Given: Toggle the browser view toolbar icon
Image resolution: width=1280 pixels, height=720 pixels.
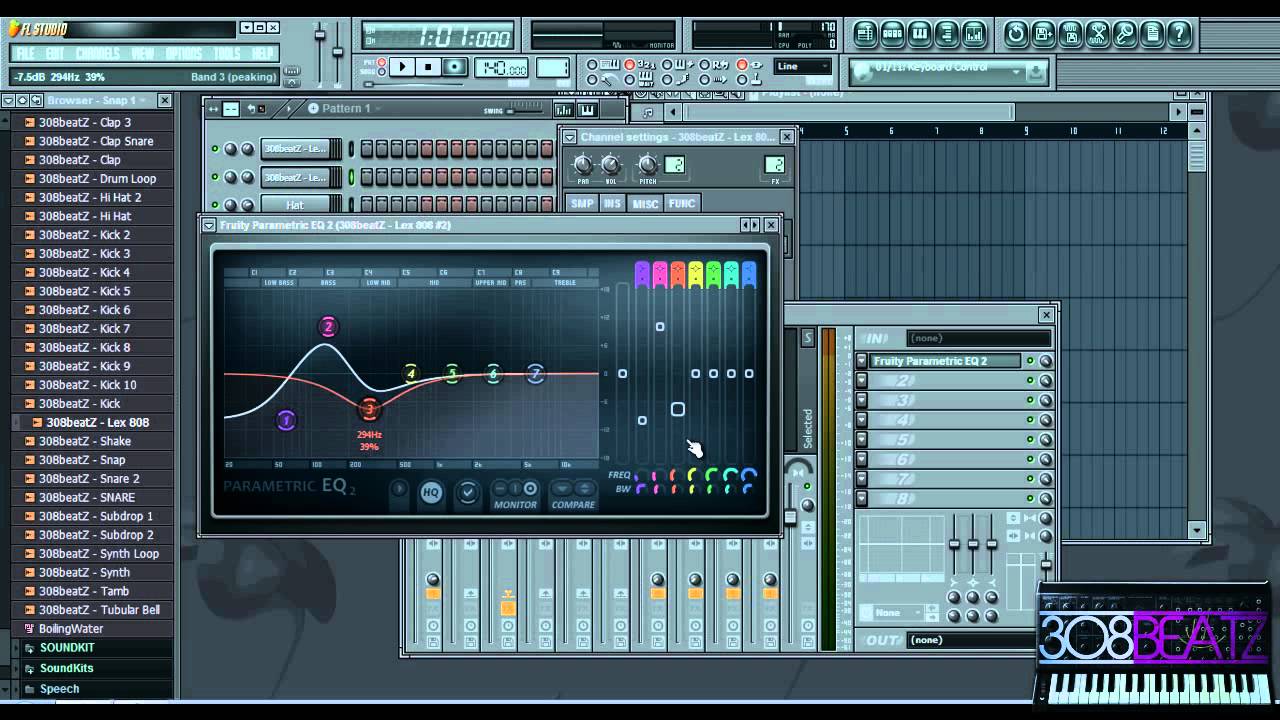Looking at the screenshot, I should click(x=947, y=33).
